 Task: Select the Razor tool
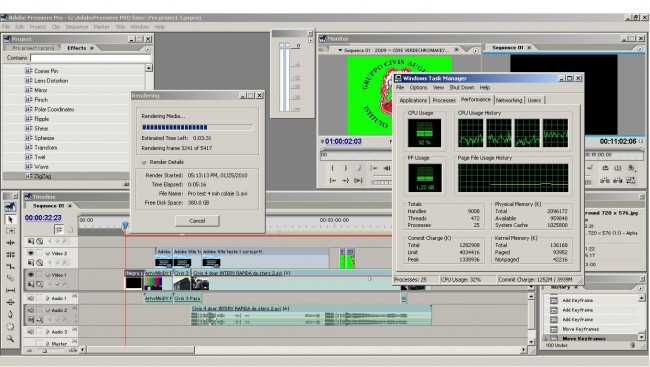click(10, 278)
